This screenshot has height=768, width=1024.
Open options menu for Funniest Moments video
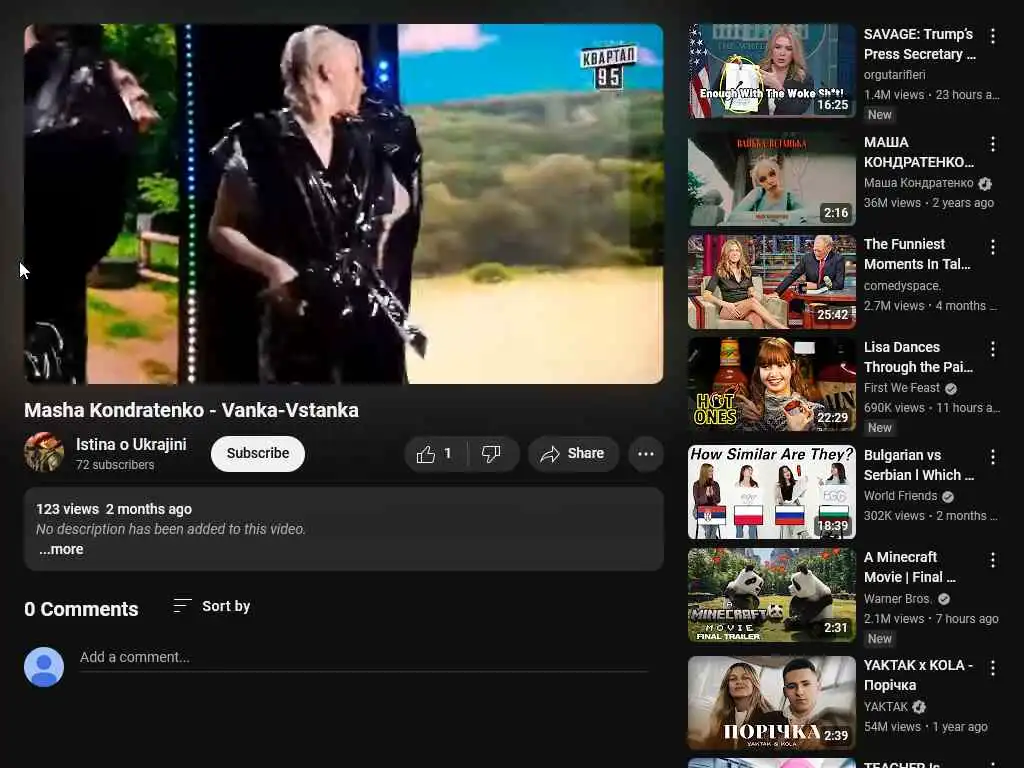pos(993,246)
